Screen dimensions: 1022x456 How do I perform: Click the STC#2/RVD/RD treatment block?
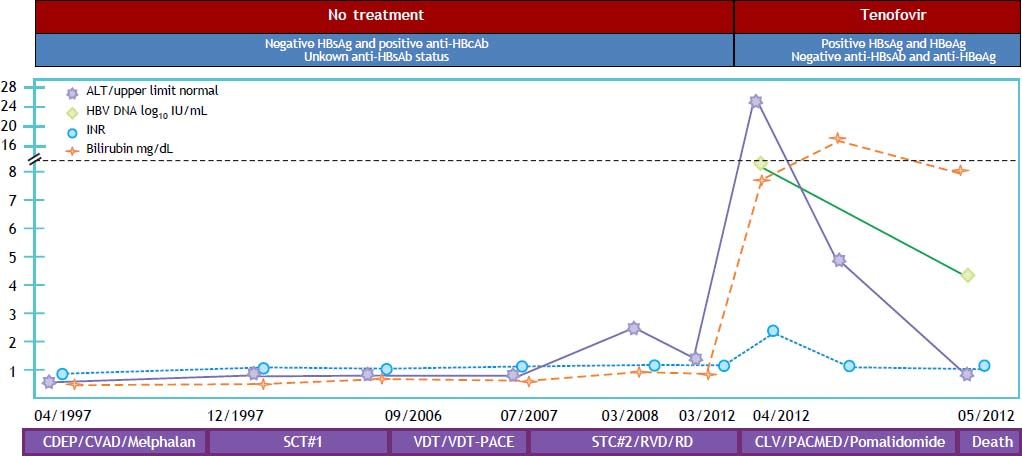(633, 442)
